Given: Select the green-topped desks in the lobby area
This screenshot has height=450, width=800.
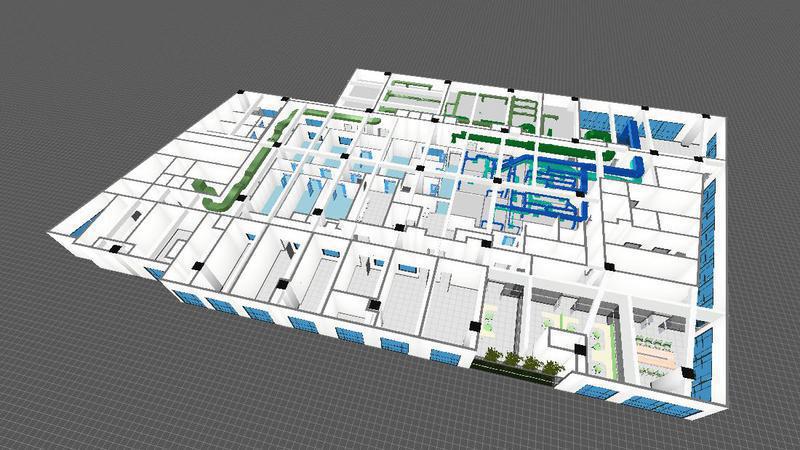Looking at the screenshot, I should click(x=560, y=322).
